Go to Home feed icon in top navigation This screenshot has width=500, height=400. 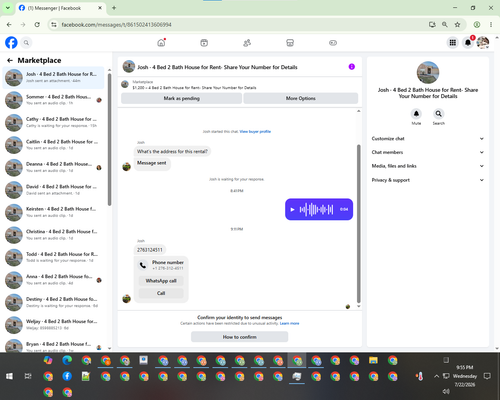tap(161, 43)
